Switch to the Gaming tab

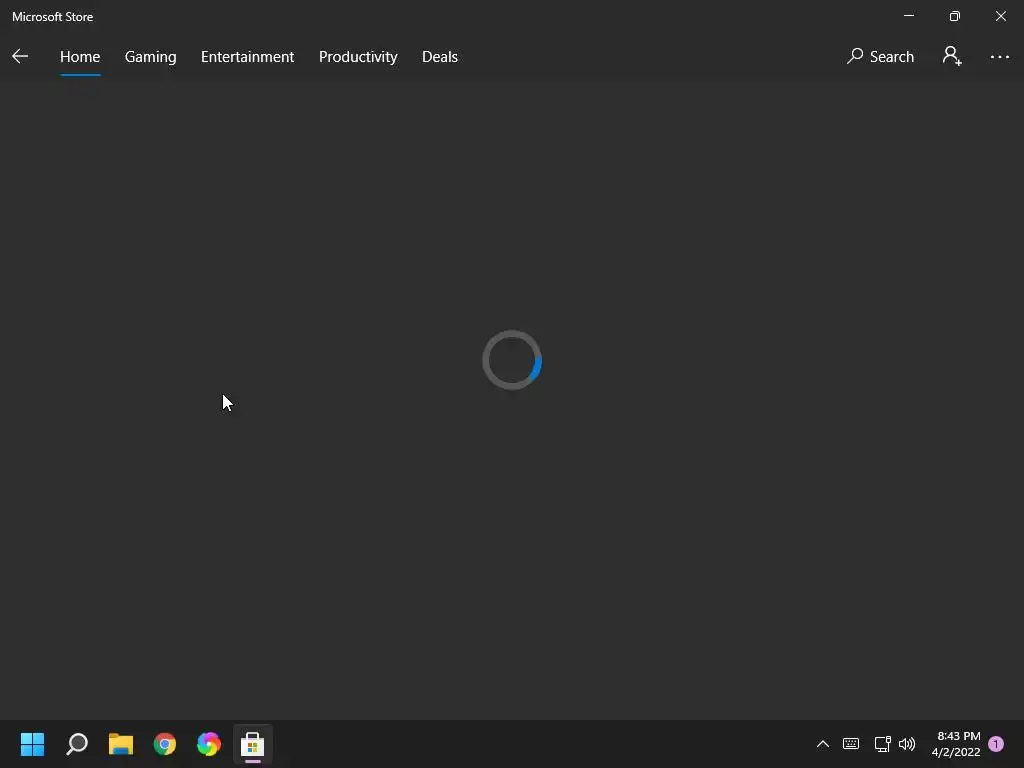point(150,57)
